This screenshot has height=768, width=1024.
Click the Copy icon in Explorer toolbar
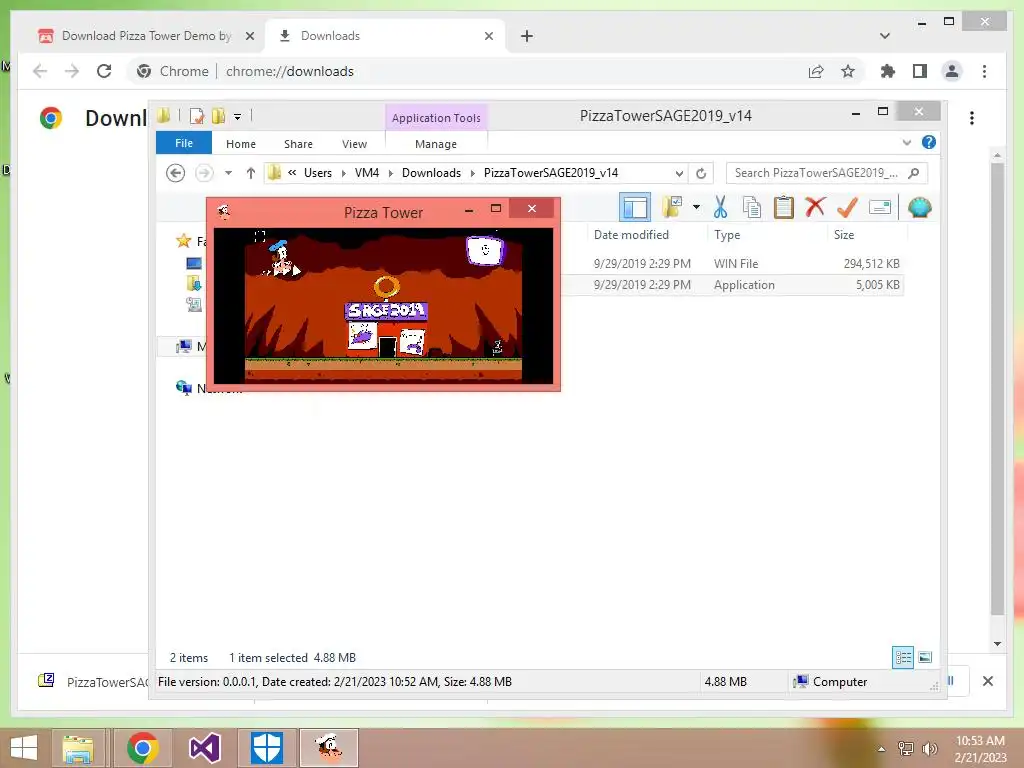pos(752,207)
